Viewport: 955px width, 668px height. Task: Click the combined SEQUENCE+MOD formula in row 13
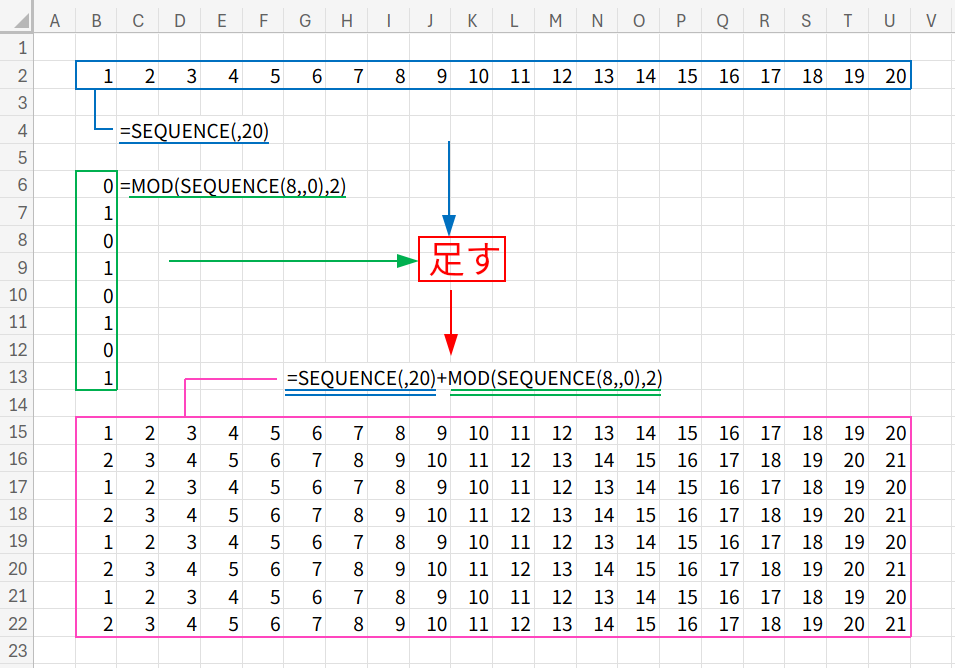point(474,379)
